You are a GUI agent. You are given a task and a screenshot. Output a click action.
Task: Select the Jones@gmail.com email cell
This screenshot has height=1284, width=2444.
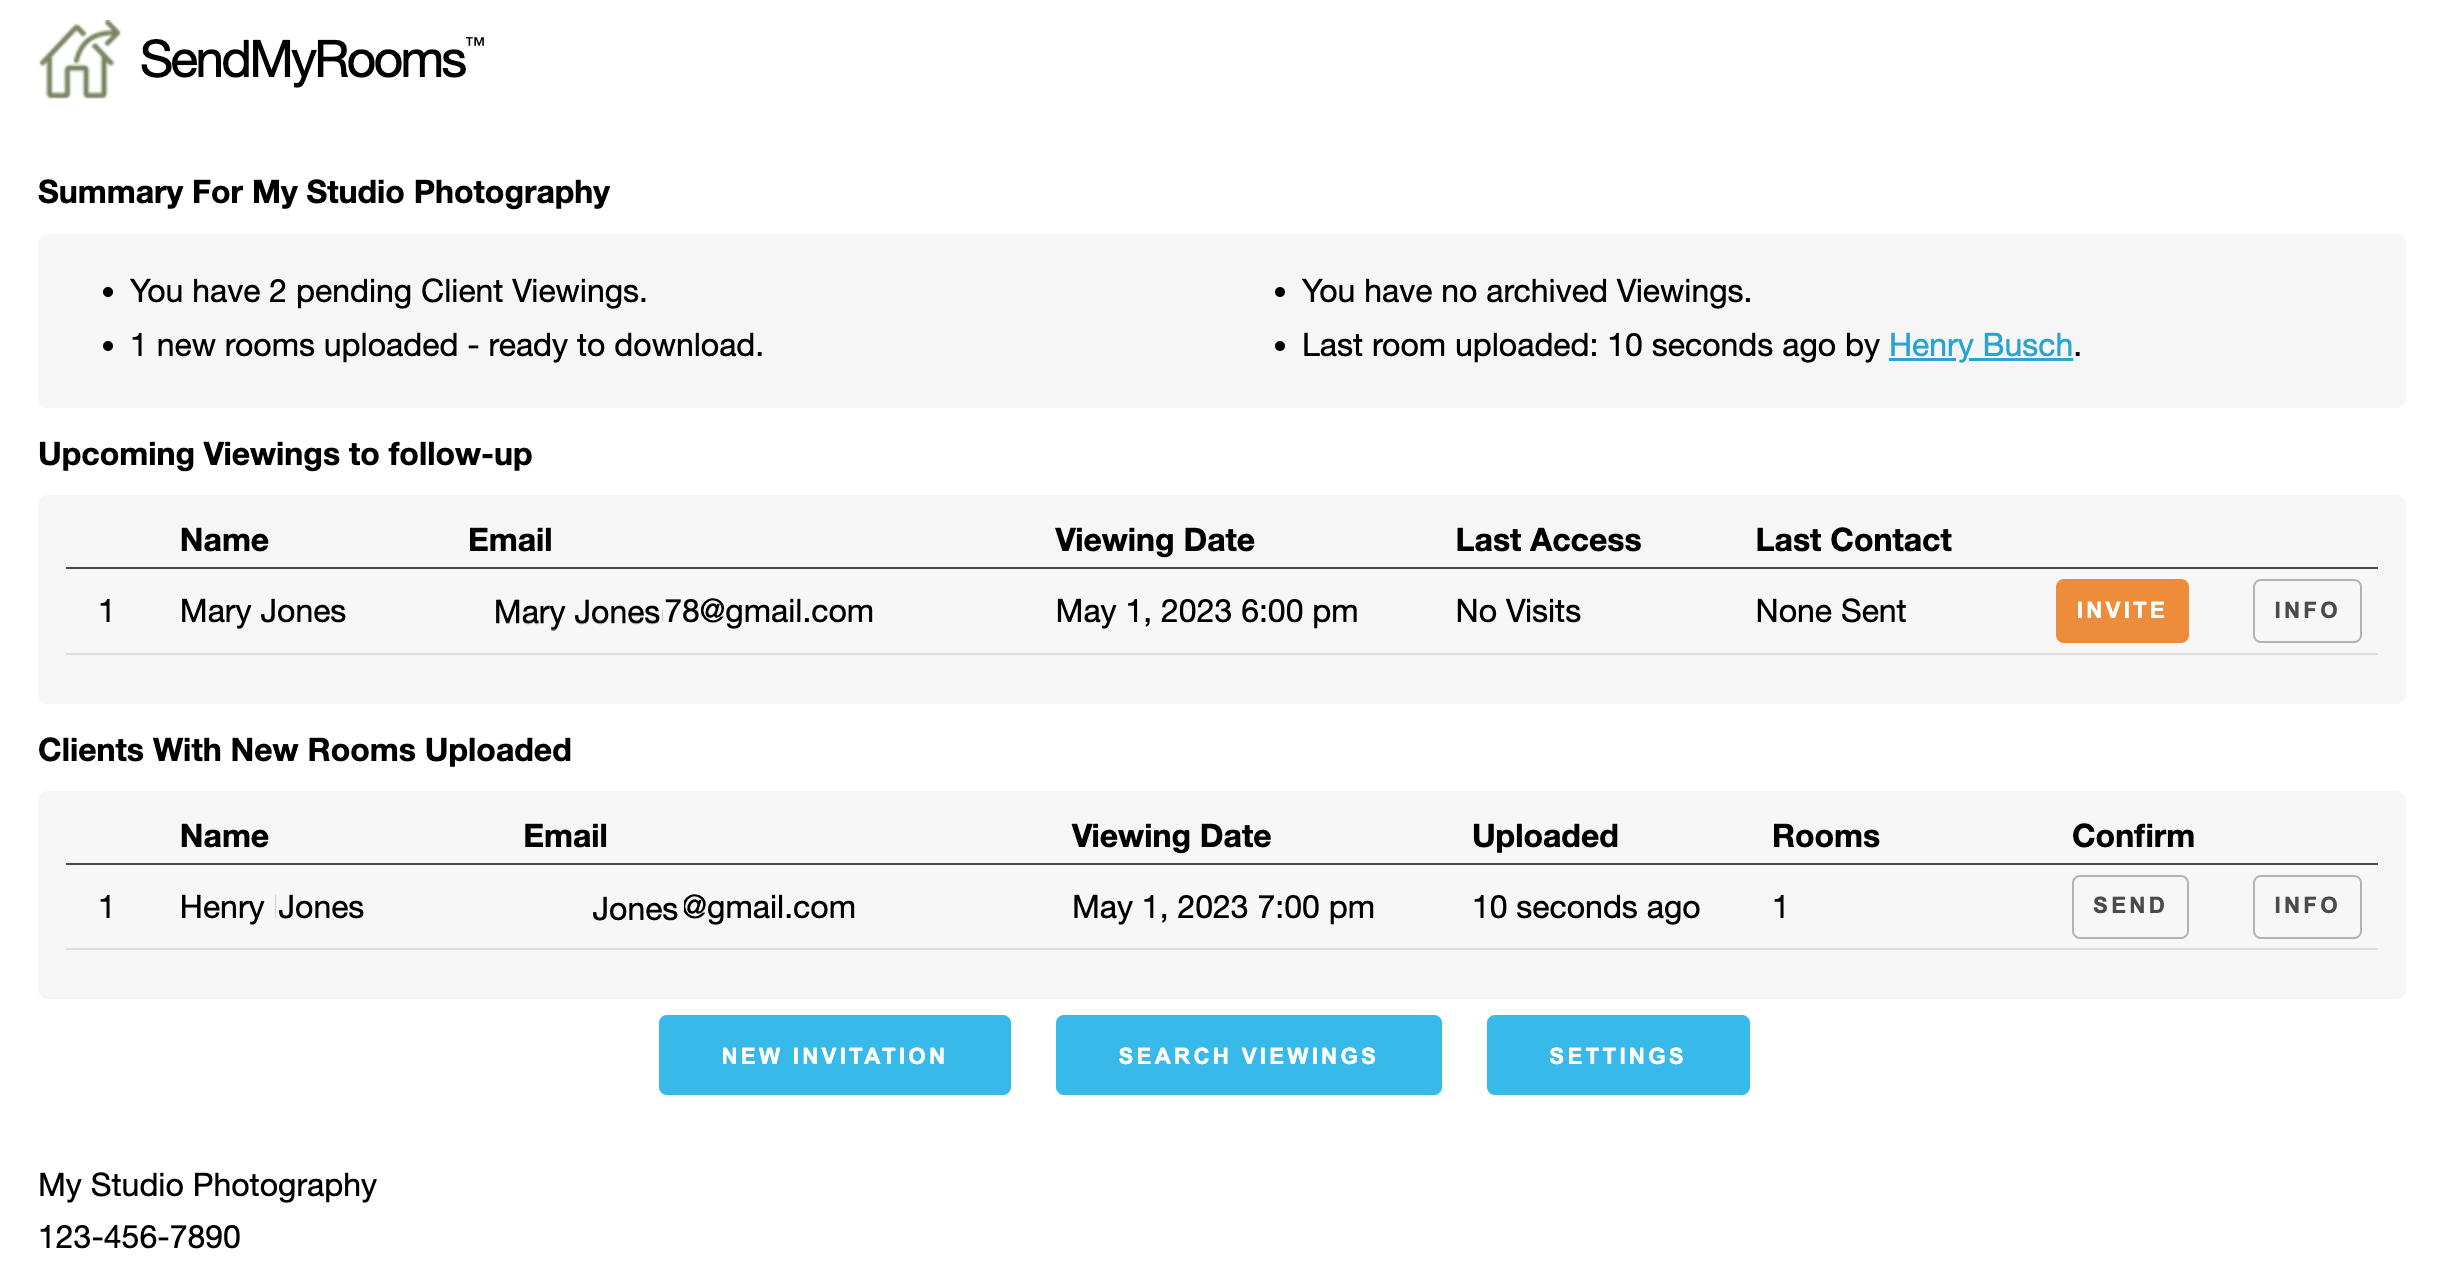[x=723, y=907]
